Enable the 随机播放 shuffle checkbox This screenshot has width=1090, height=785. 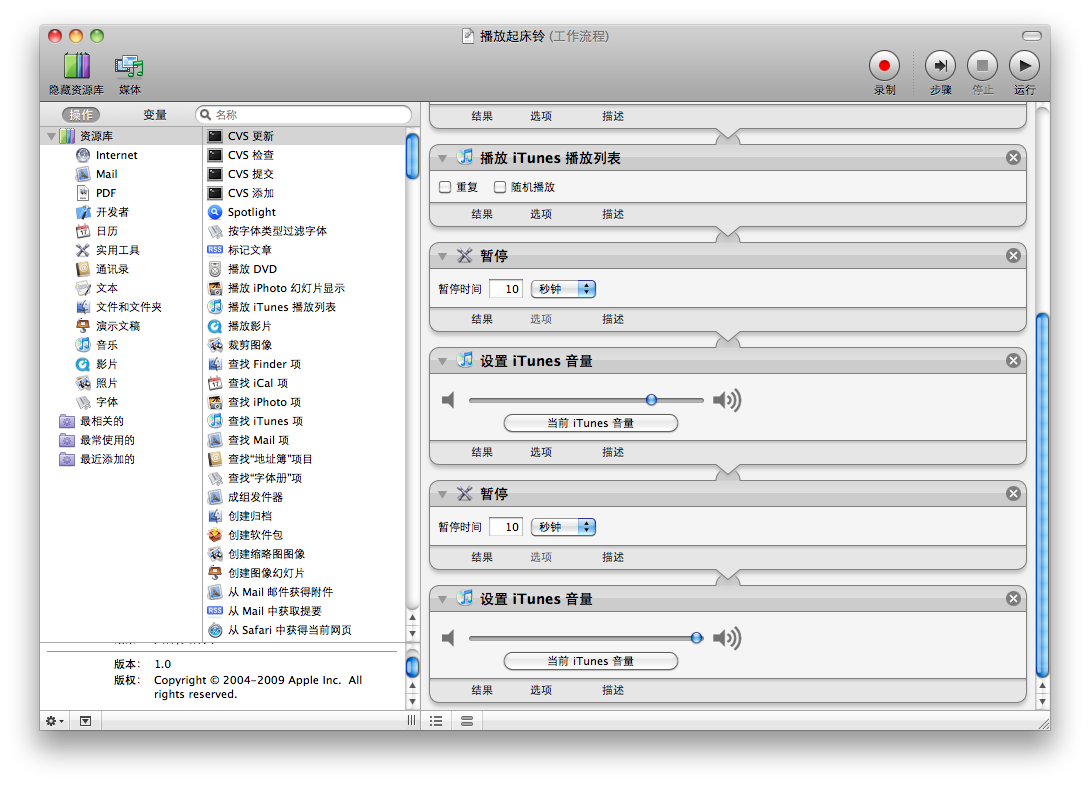click(500, 187)
